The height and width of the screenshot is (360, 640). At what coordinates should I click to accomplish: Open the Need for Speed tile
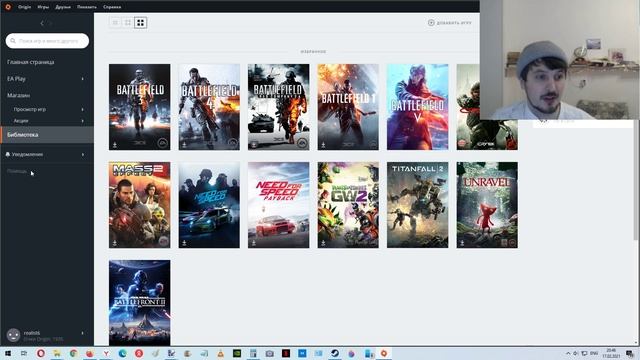pyautogui.click(x=209, y=205)
